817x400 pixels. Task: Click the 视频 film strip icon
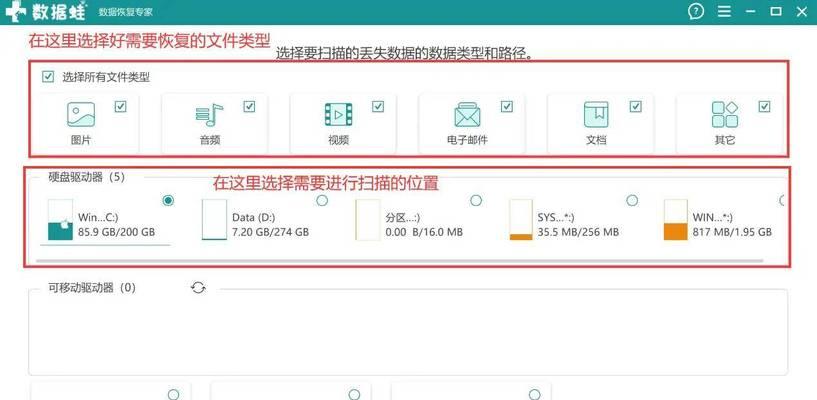pyautogui.click(x=338, y=115)
